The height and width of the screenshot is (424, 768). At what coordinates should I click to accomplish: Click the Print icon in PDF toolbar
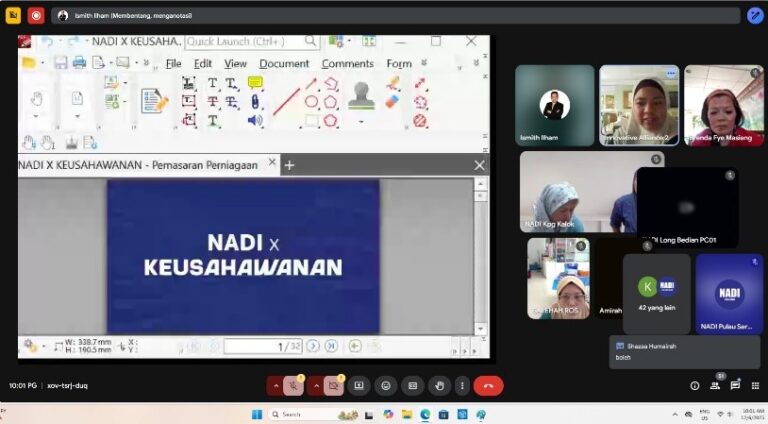[x=79, y=63]
